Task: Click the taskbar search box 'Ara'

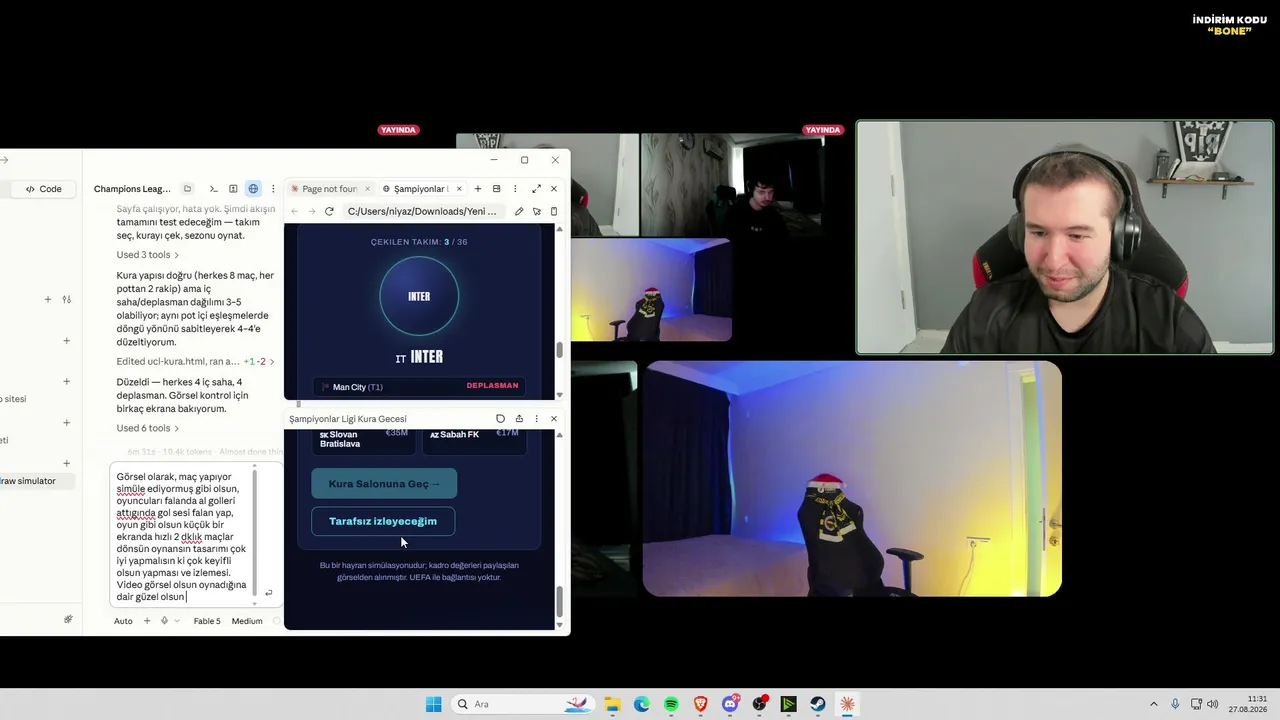Action: (x=522, y=704)
